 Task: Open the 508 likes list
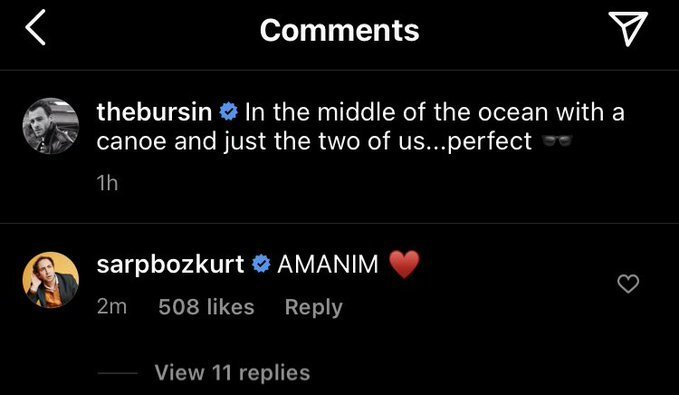point(206,307)
